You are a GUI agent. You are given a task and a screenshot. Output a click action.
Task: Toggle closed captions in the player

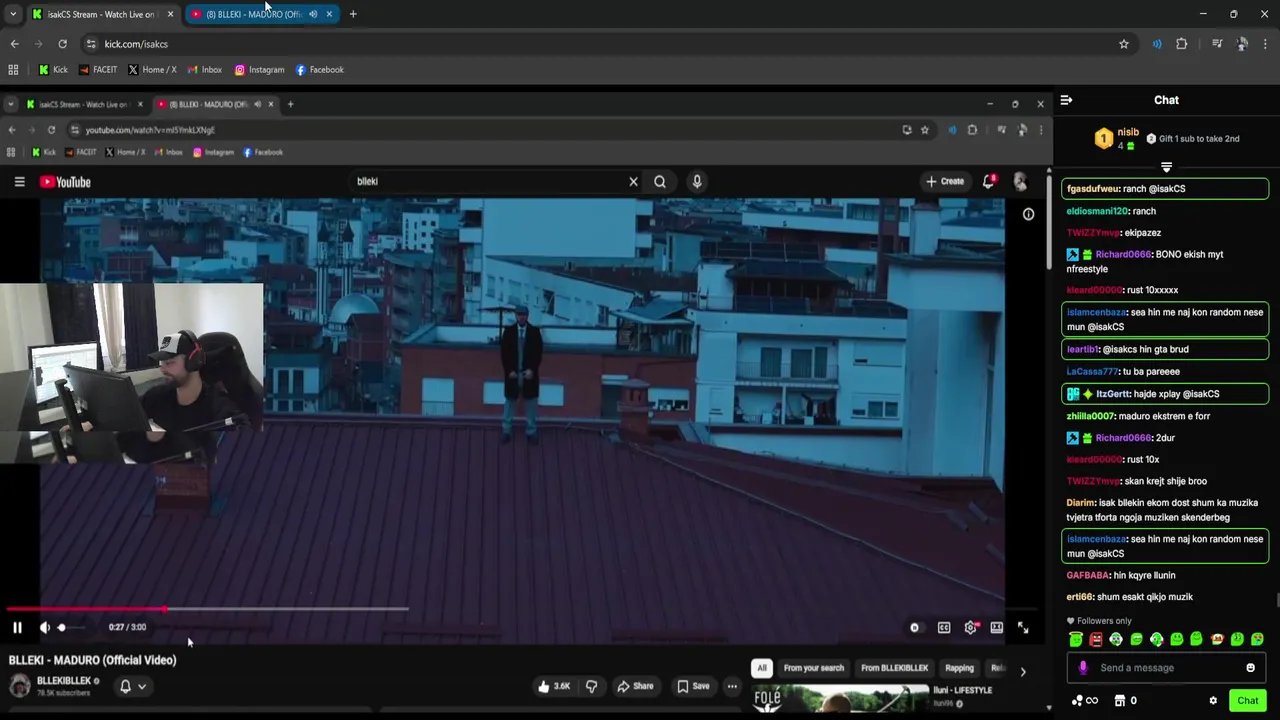tap(944, 628)
